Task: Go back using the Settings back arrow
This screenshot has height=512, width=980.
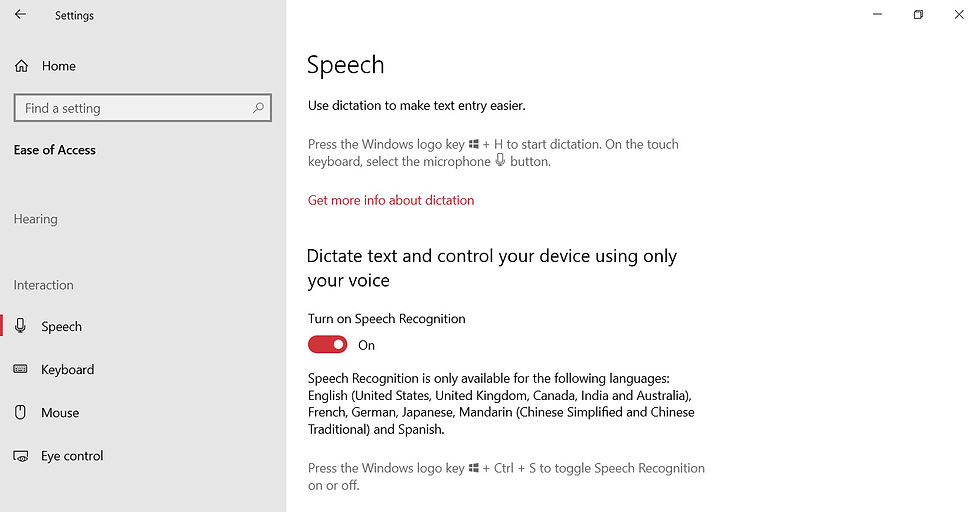Action: click(x=21, y=14)
